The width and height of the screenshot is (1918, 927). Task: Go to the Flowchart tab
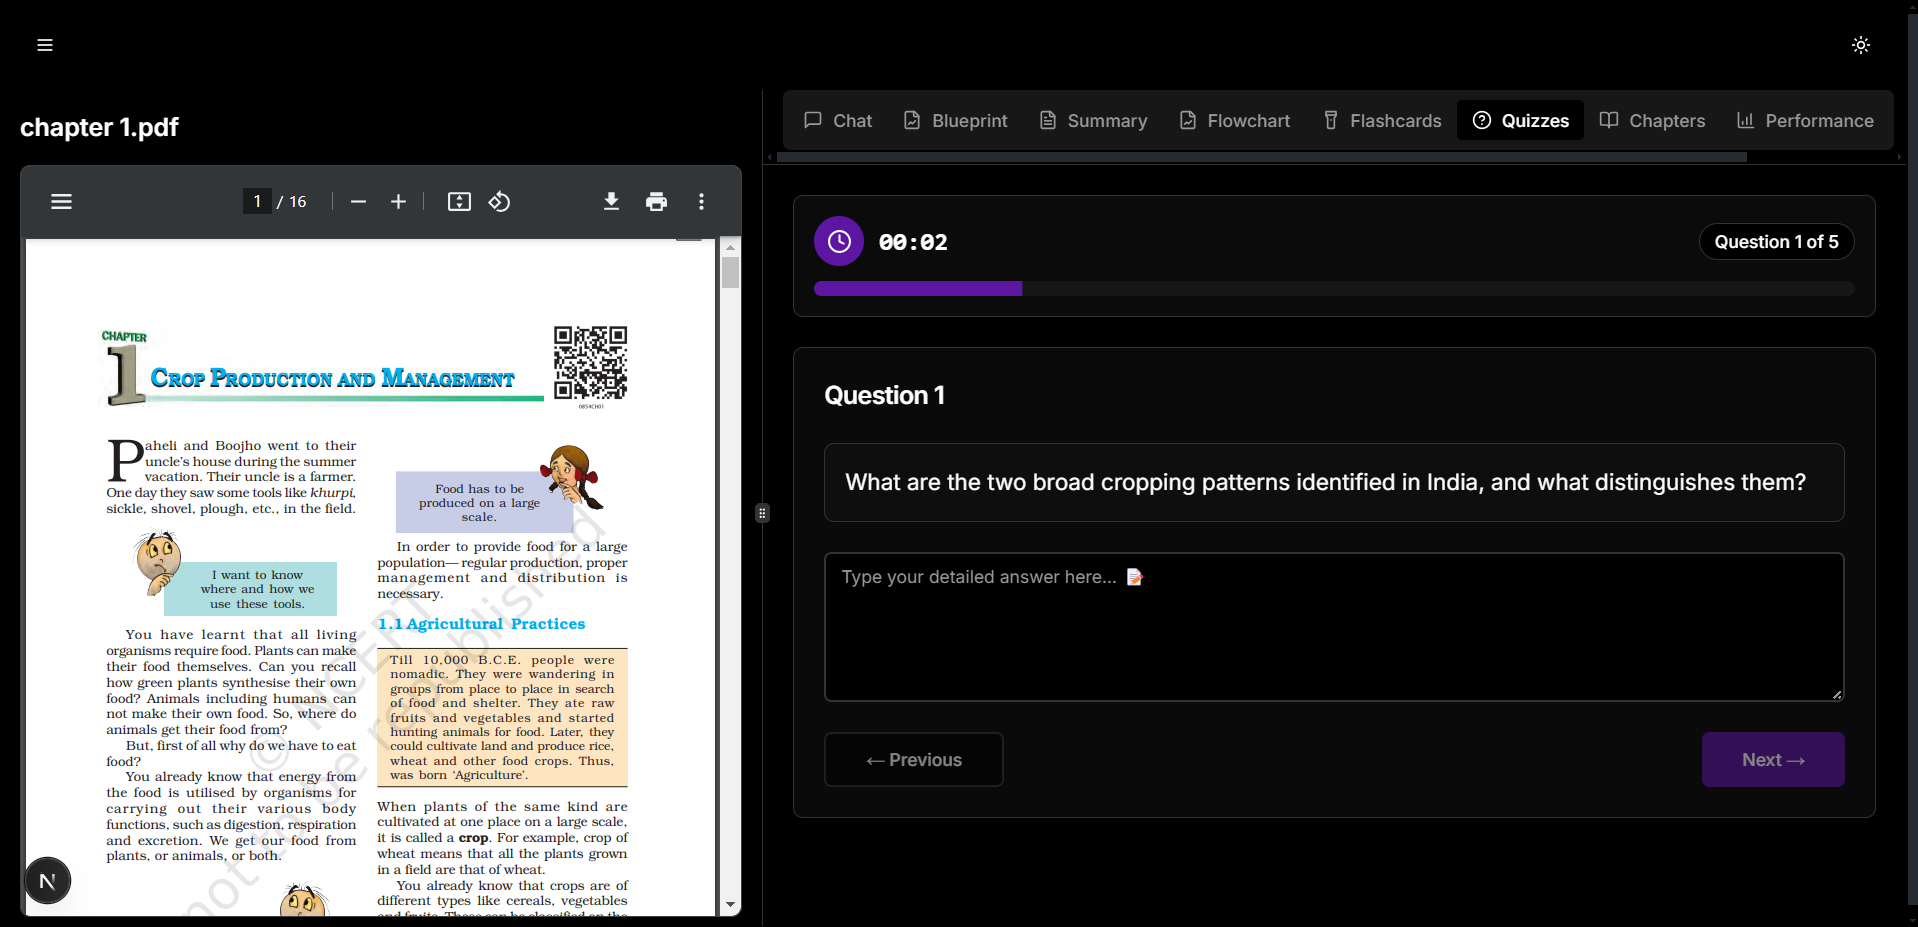coord(1234,121)
